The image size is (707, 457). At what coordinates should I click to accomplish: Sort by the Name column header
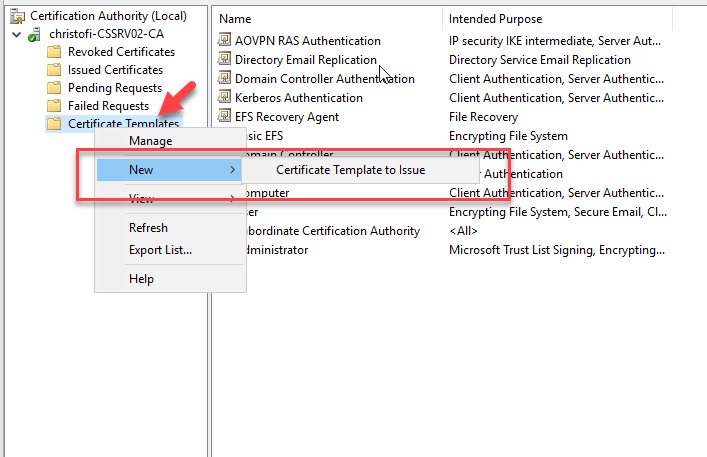click(235, 19)
